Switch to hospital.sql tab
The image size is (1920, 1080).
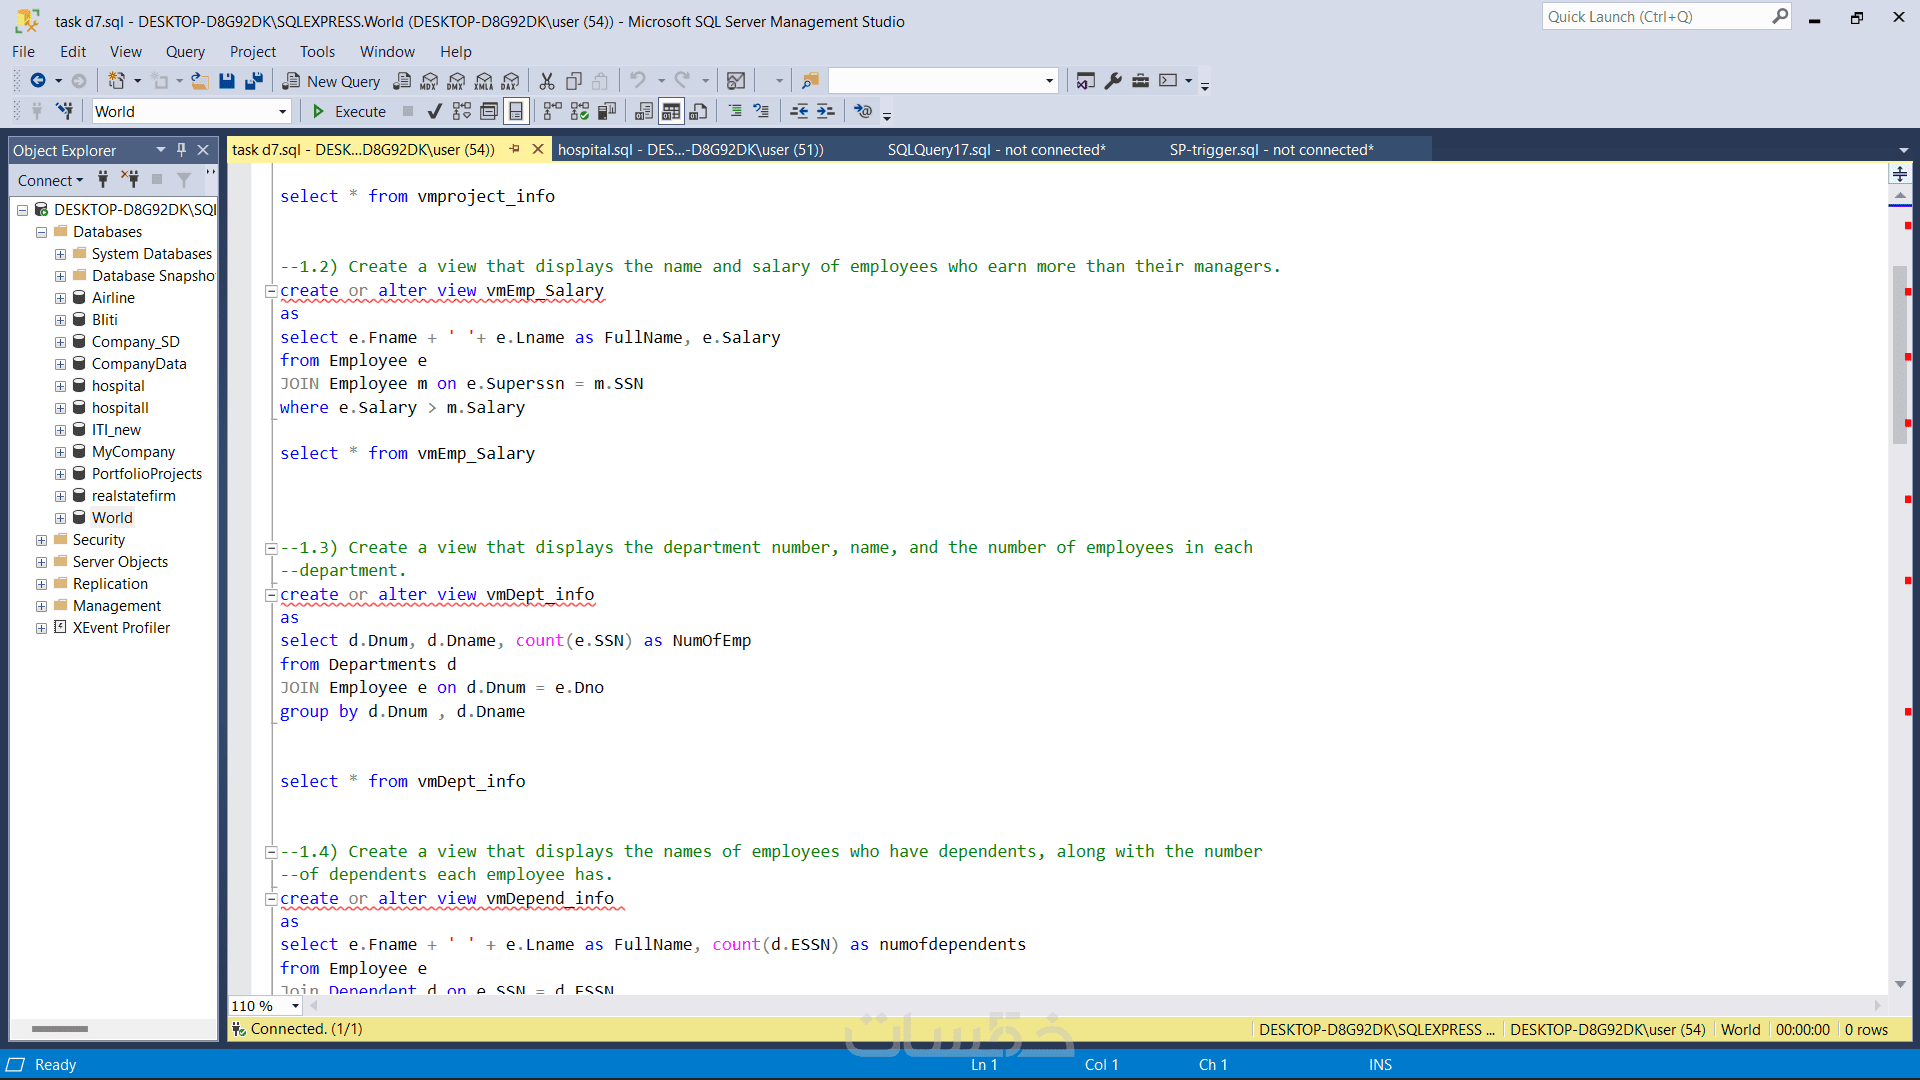[x=690, y=150]
